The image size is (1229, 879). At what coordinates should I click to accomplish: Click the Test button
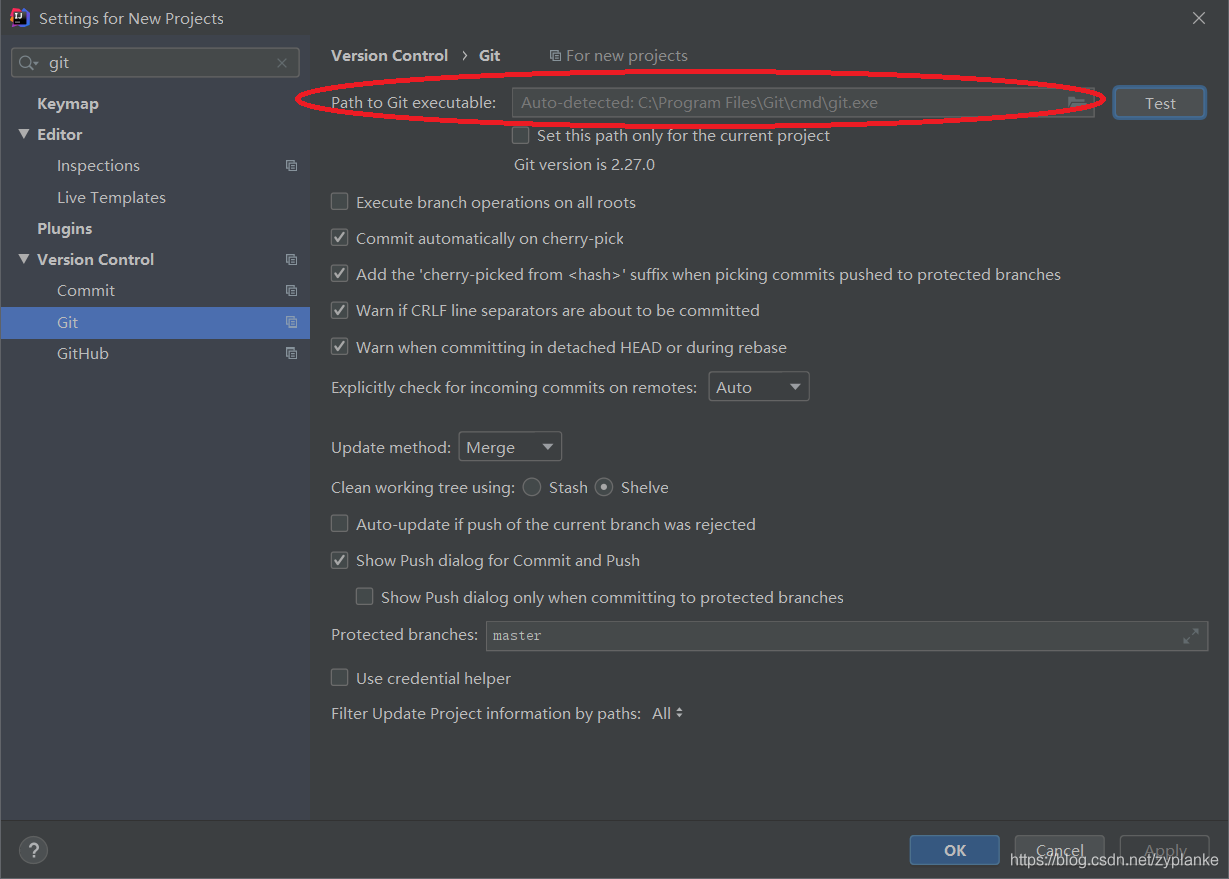(1158, 102)
